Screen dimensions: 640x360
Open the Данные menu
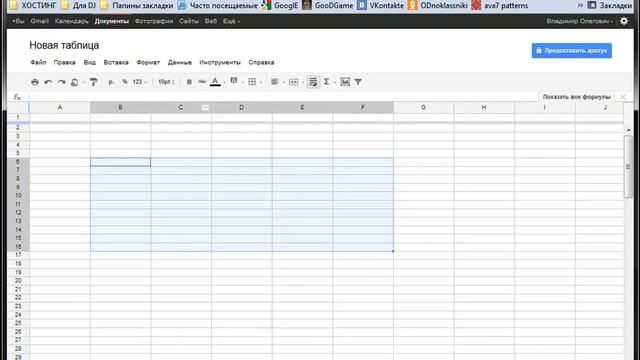click(x=180, y=62)
